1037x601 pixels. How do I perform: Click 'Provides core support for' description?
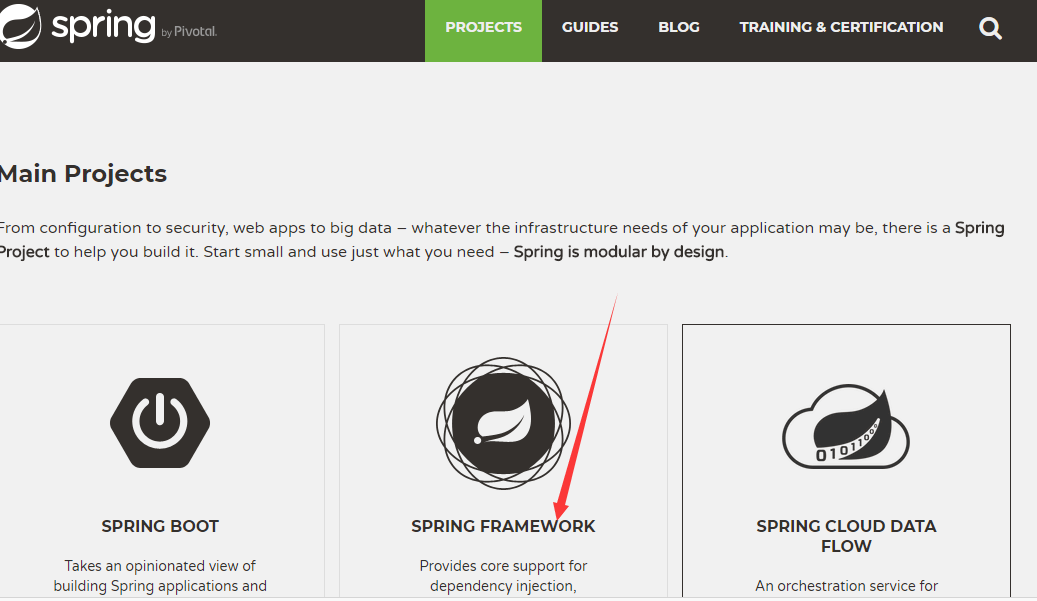coord(503,566)
